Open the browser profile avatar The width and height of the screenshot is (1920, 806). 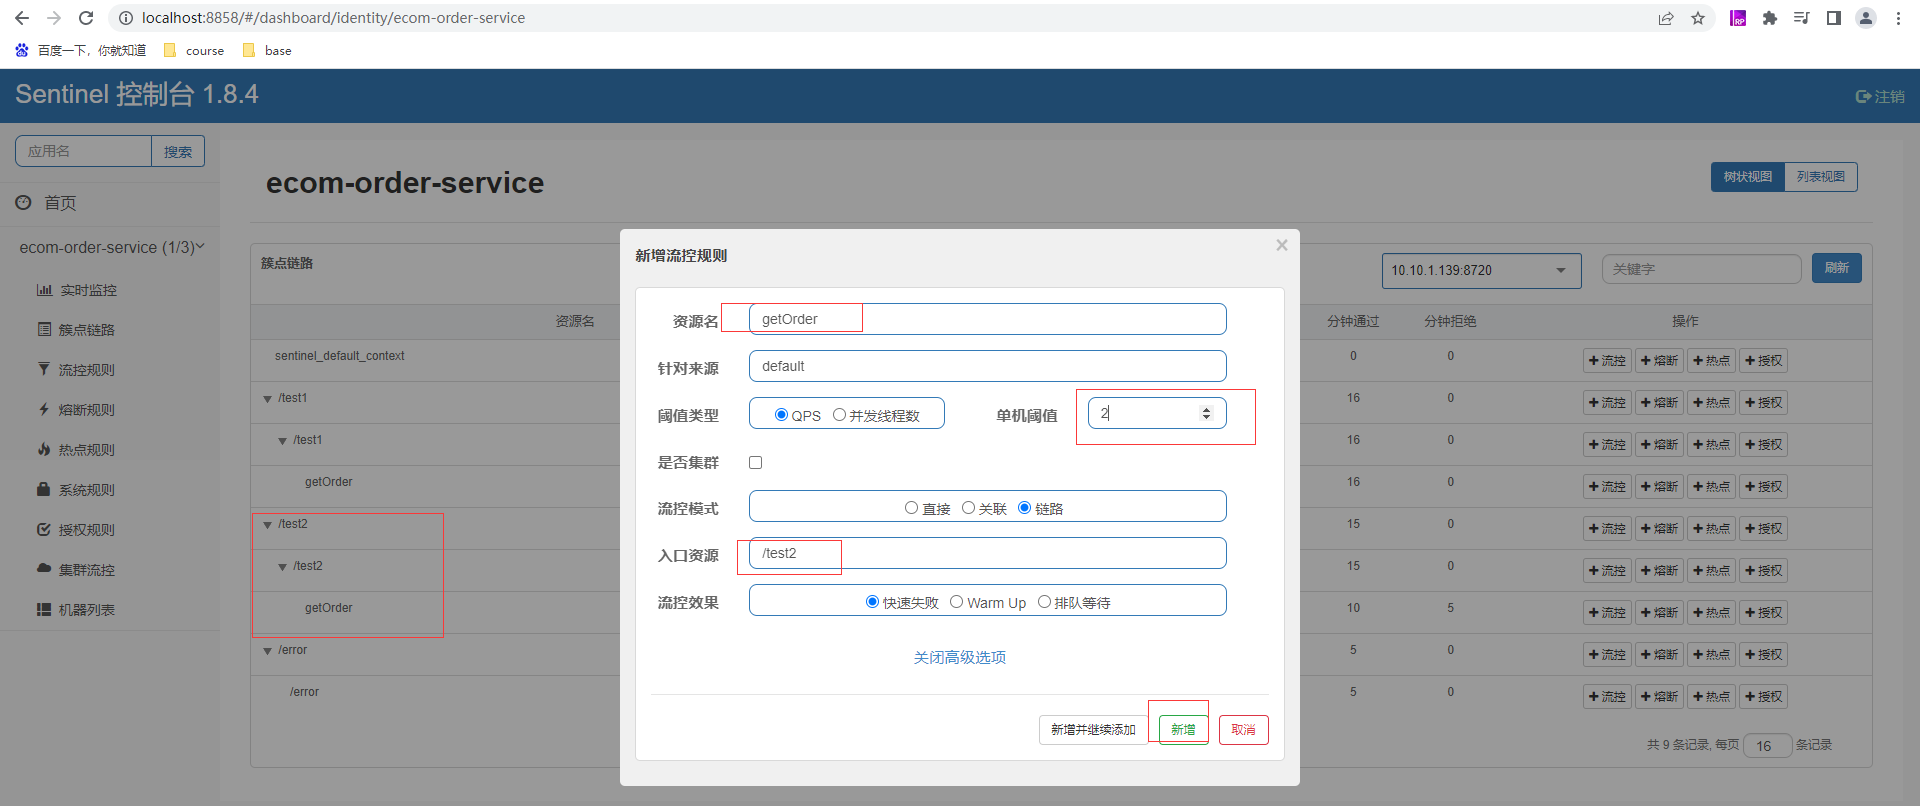pyautogui.click(x=1866, y=18)
